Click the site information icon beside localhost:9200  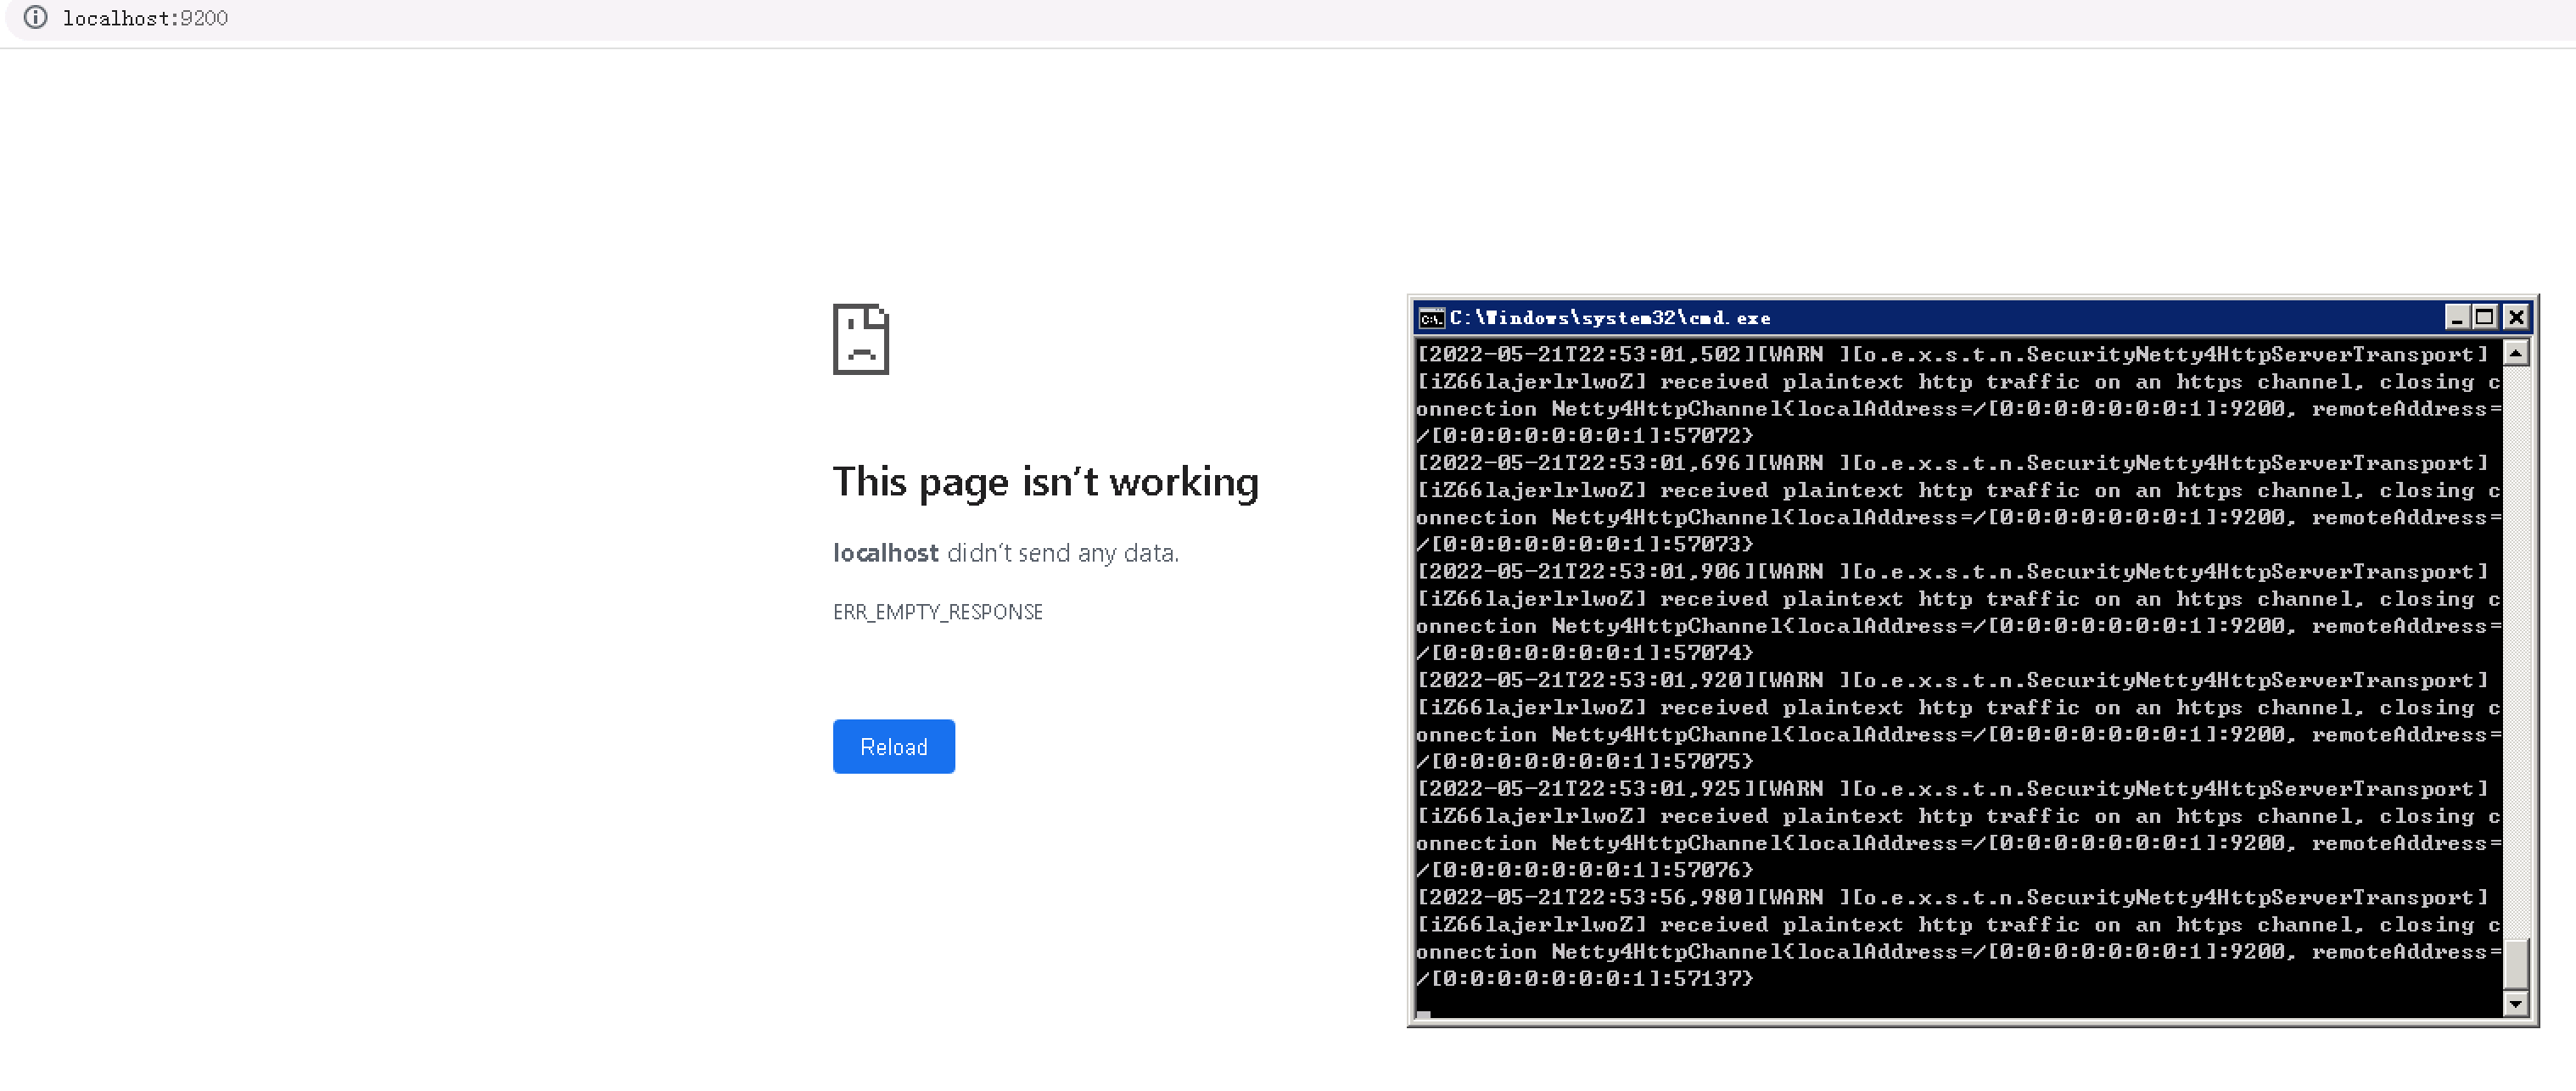click(x=35, y=17)
